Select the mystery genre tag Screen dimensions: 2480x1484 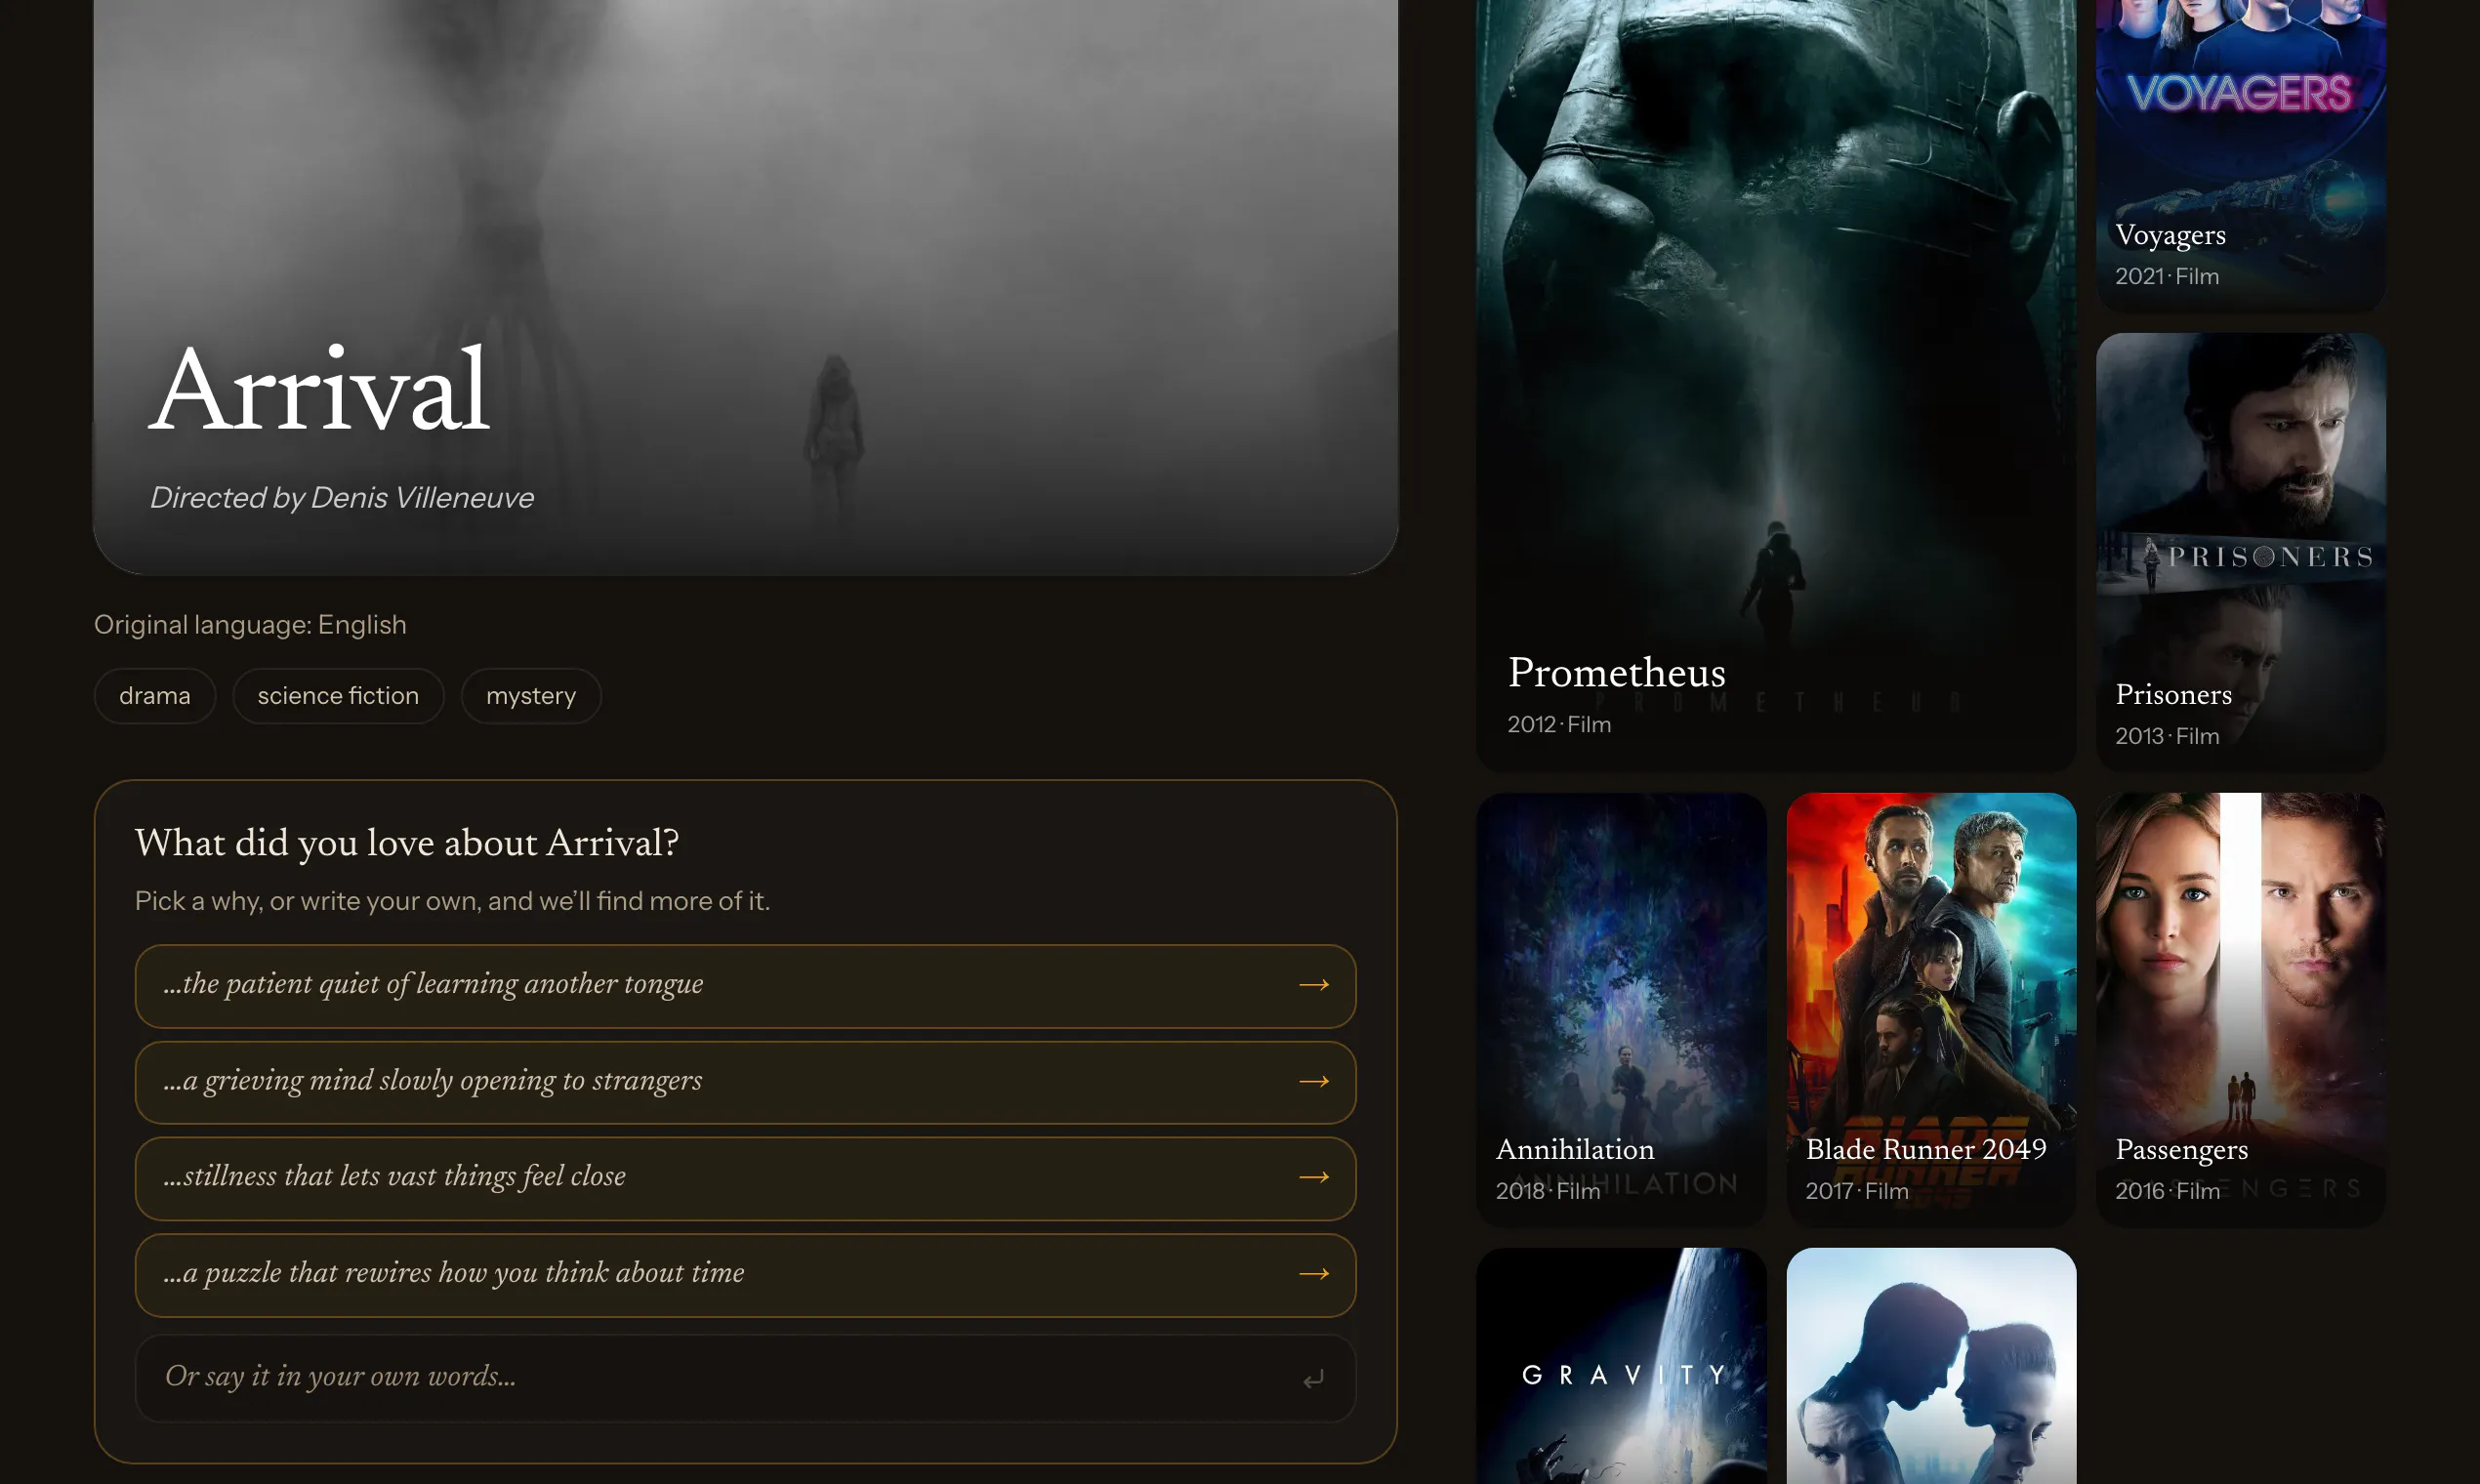[531, 696]
